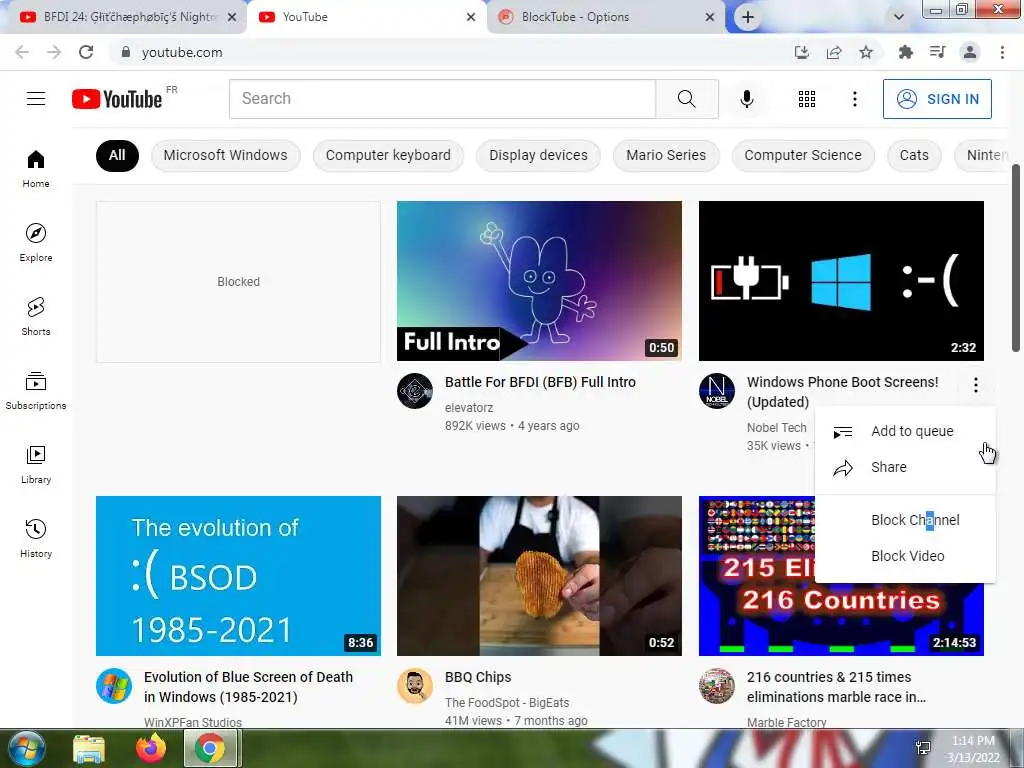Go to Home in the sidebar

(36, 168)
